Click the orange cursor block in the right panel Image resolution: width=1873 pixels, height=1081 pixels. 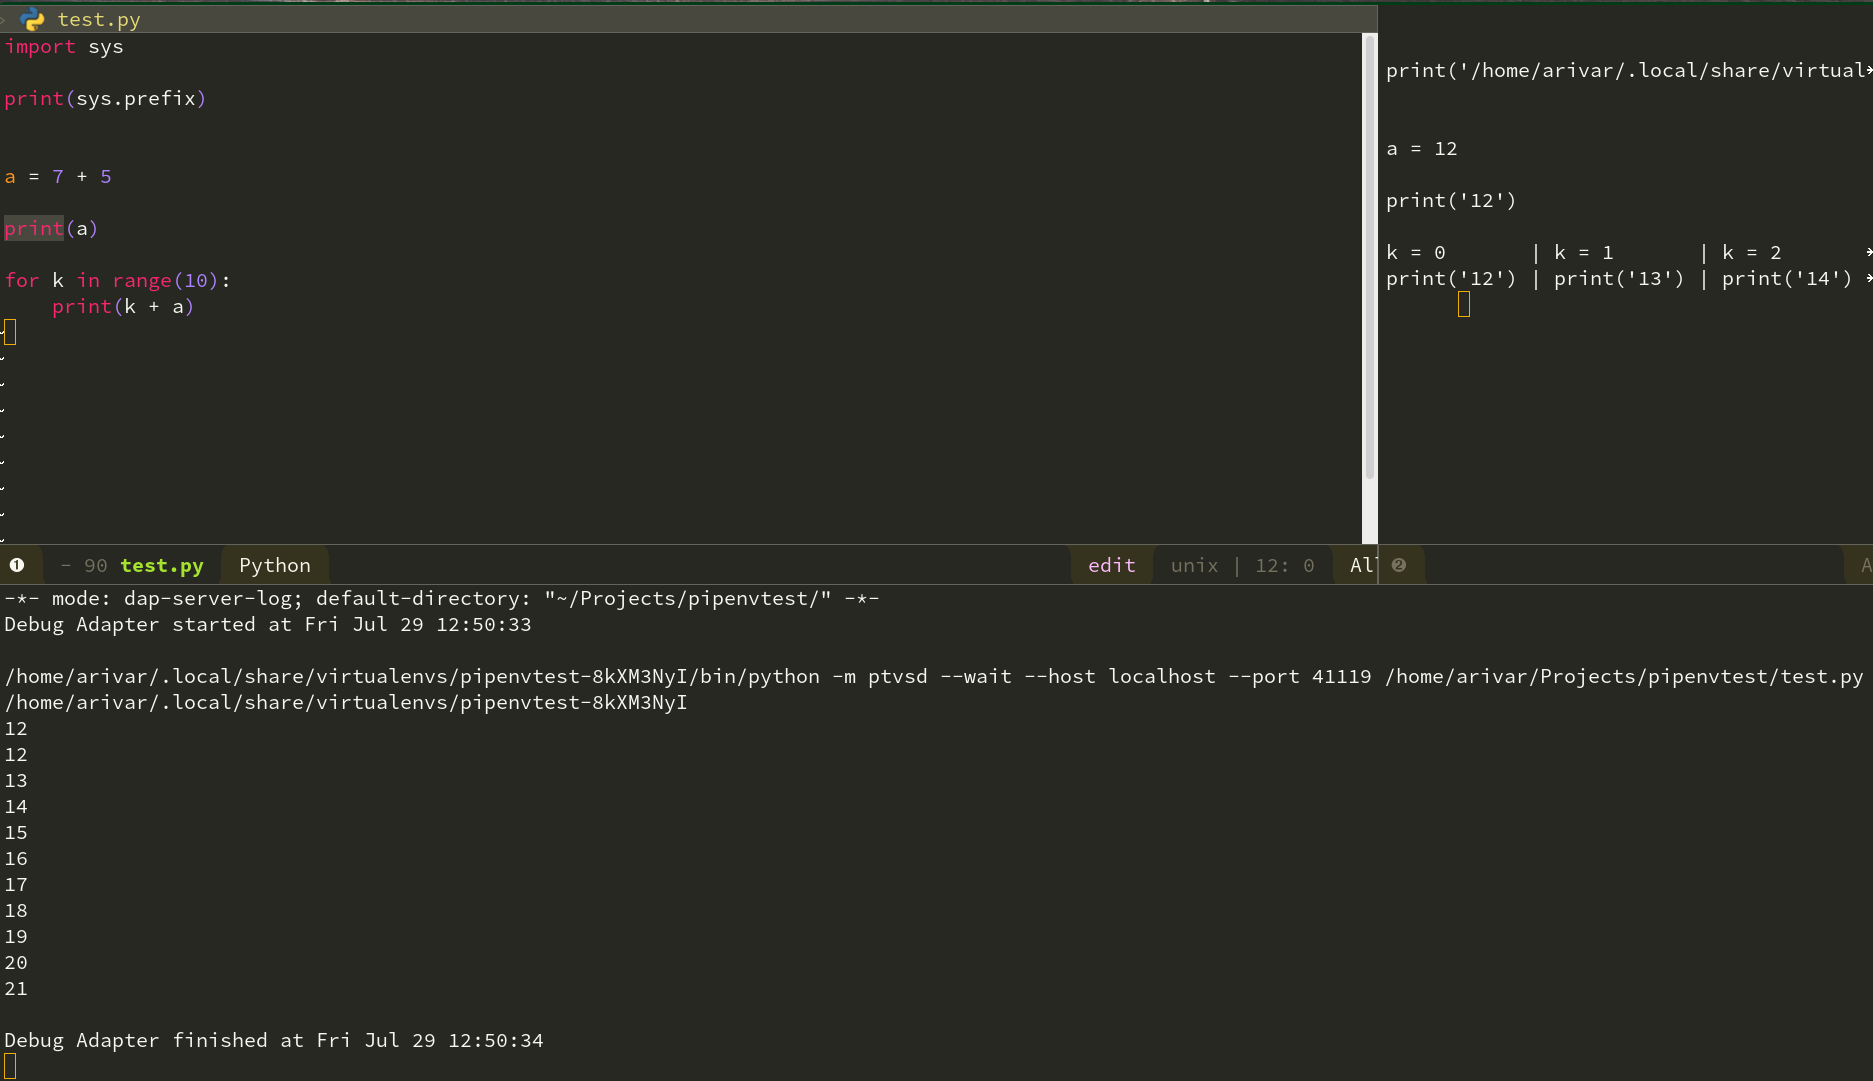coord(1464,303)
